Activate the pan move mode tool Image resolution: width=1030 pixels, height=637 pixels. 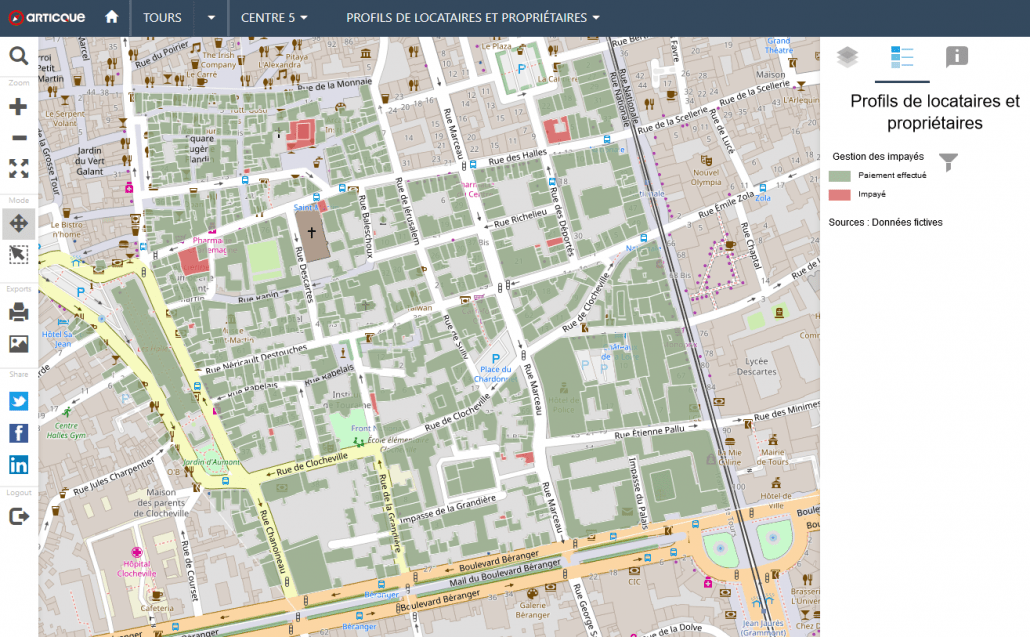tap(18, 224)
